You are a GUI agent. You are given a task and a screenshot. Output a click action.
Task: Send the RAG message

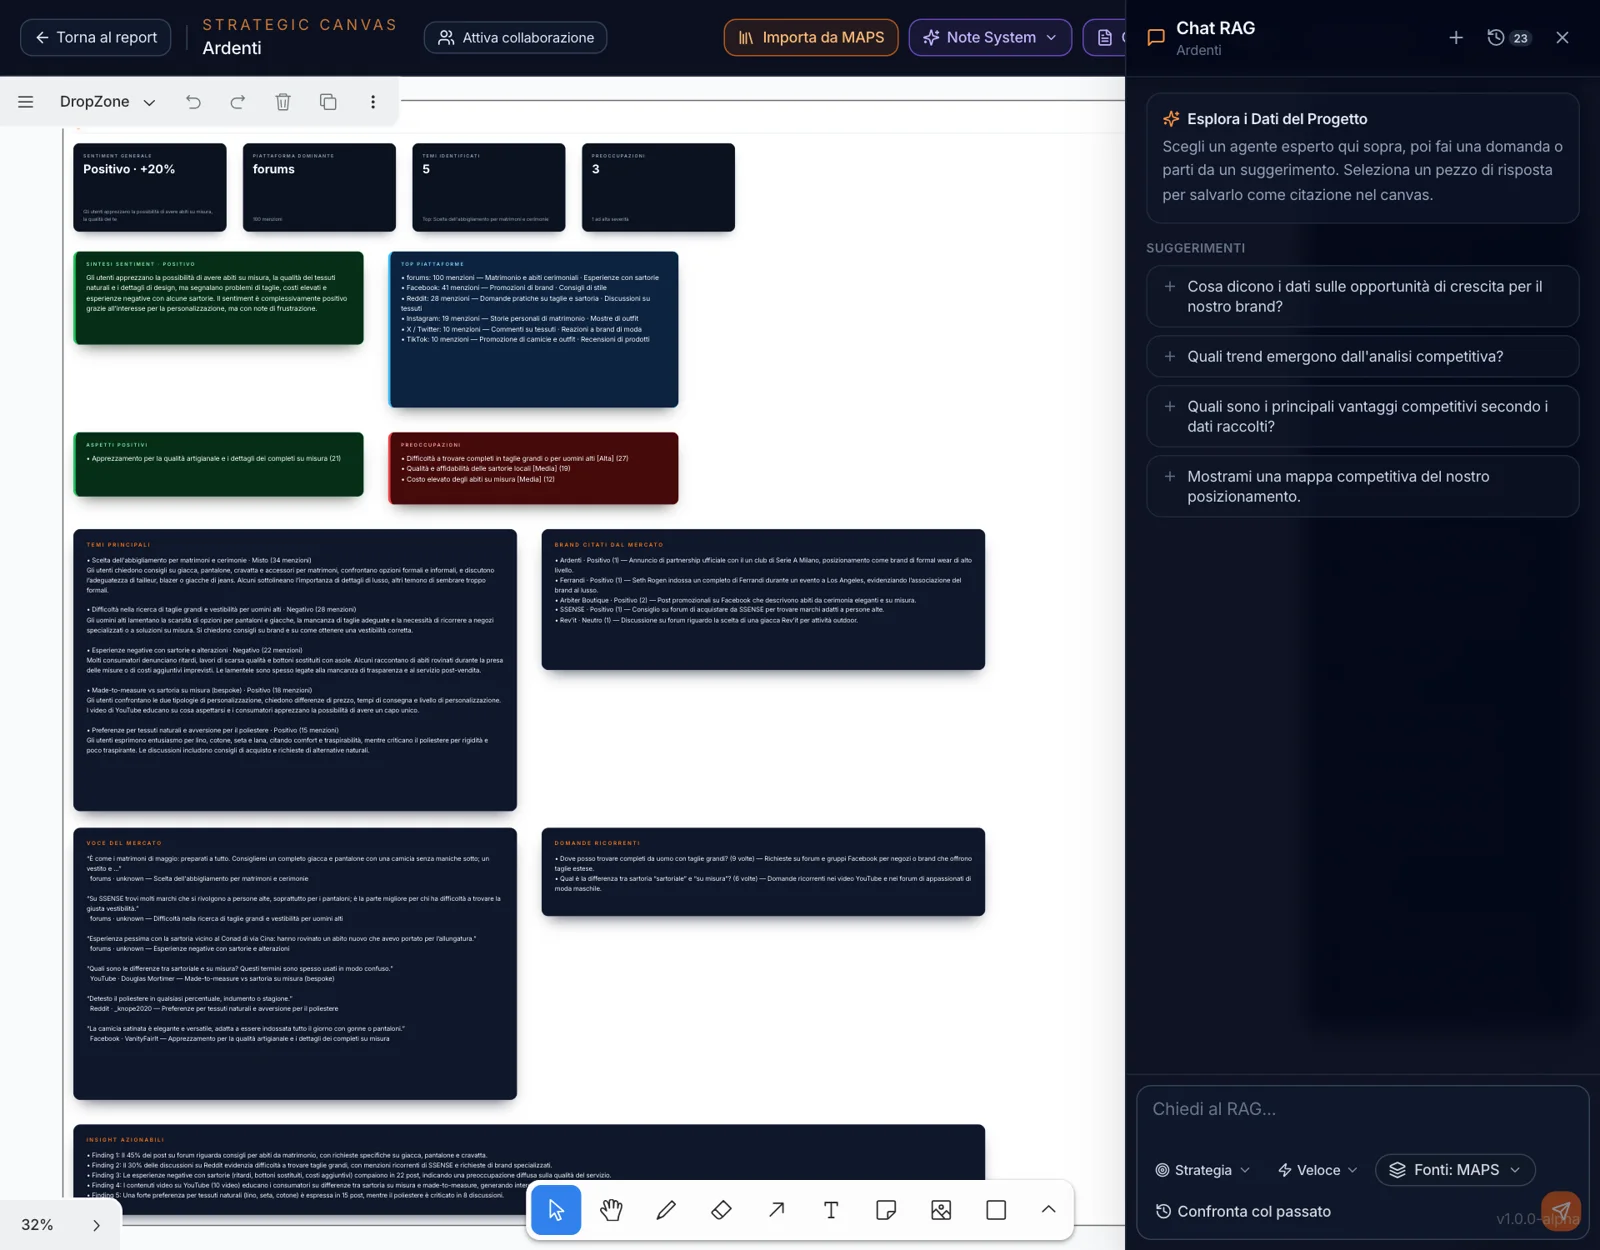coord(1561,1211)
